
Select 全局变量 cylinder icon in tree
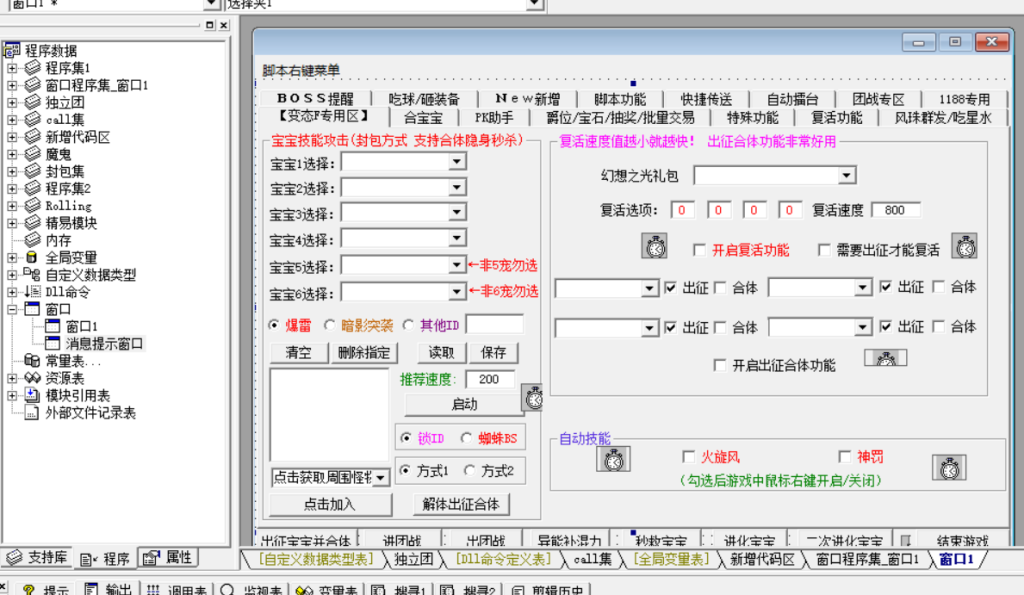pos(31,257)
